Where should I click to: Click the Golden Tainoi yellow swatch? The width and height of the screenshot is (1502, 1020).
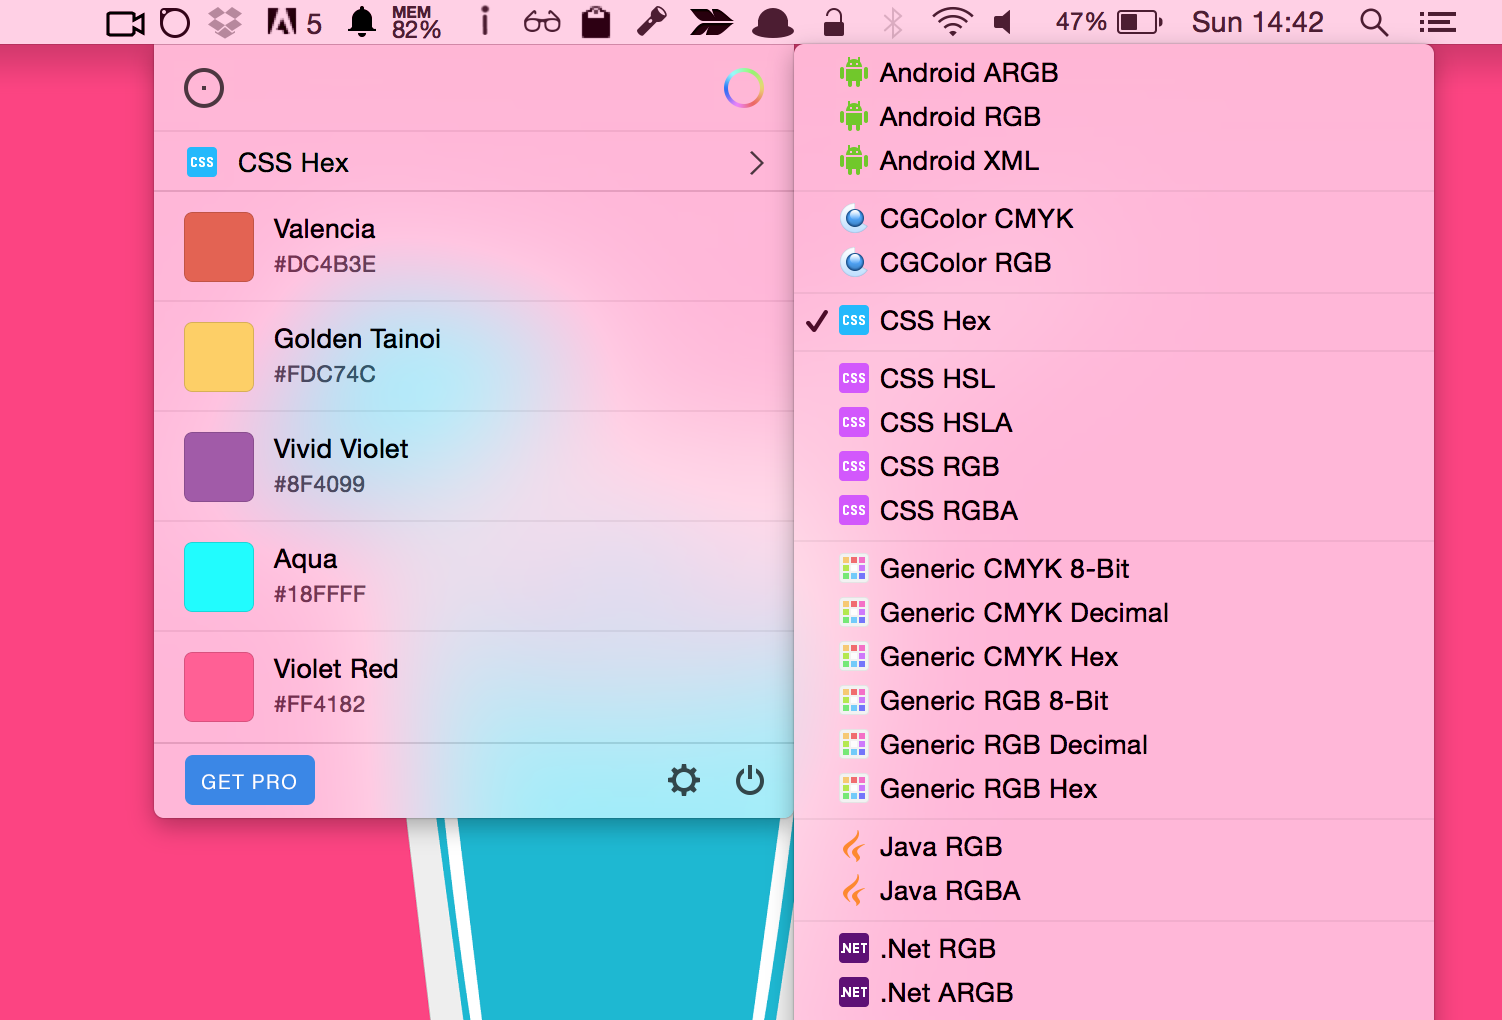(219, 357)
